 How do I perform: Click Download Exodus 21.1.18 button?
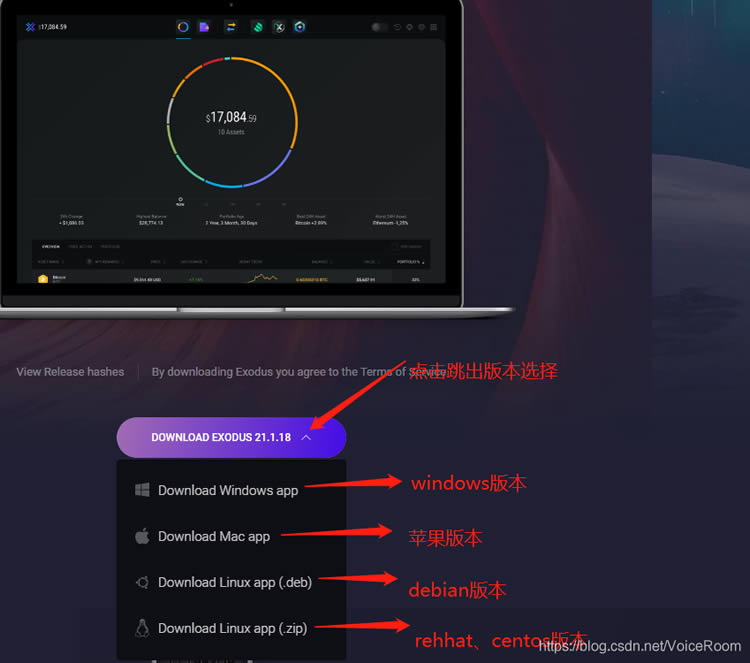pos(231,437)
